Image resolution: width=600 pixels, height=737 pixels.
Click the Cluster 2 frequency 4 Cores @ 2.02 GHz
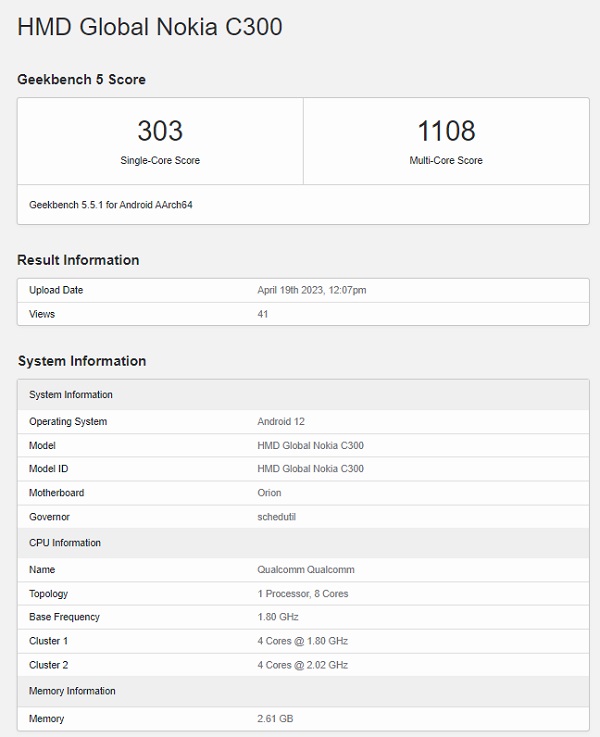(303, 665)
